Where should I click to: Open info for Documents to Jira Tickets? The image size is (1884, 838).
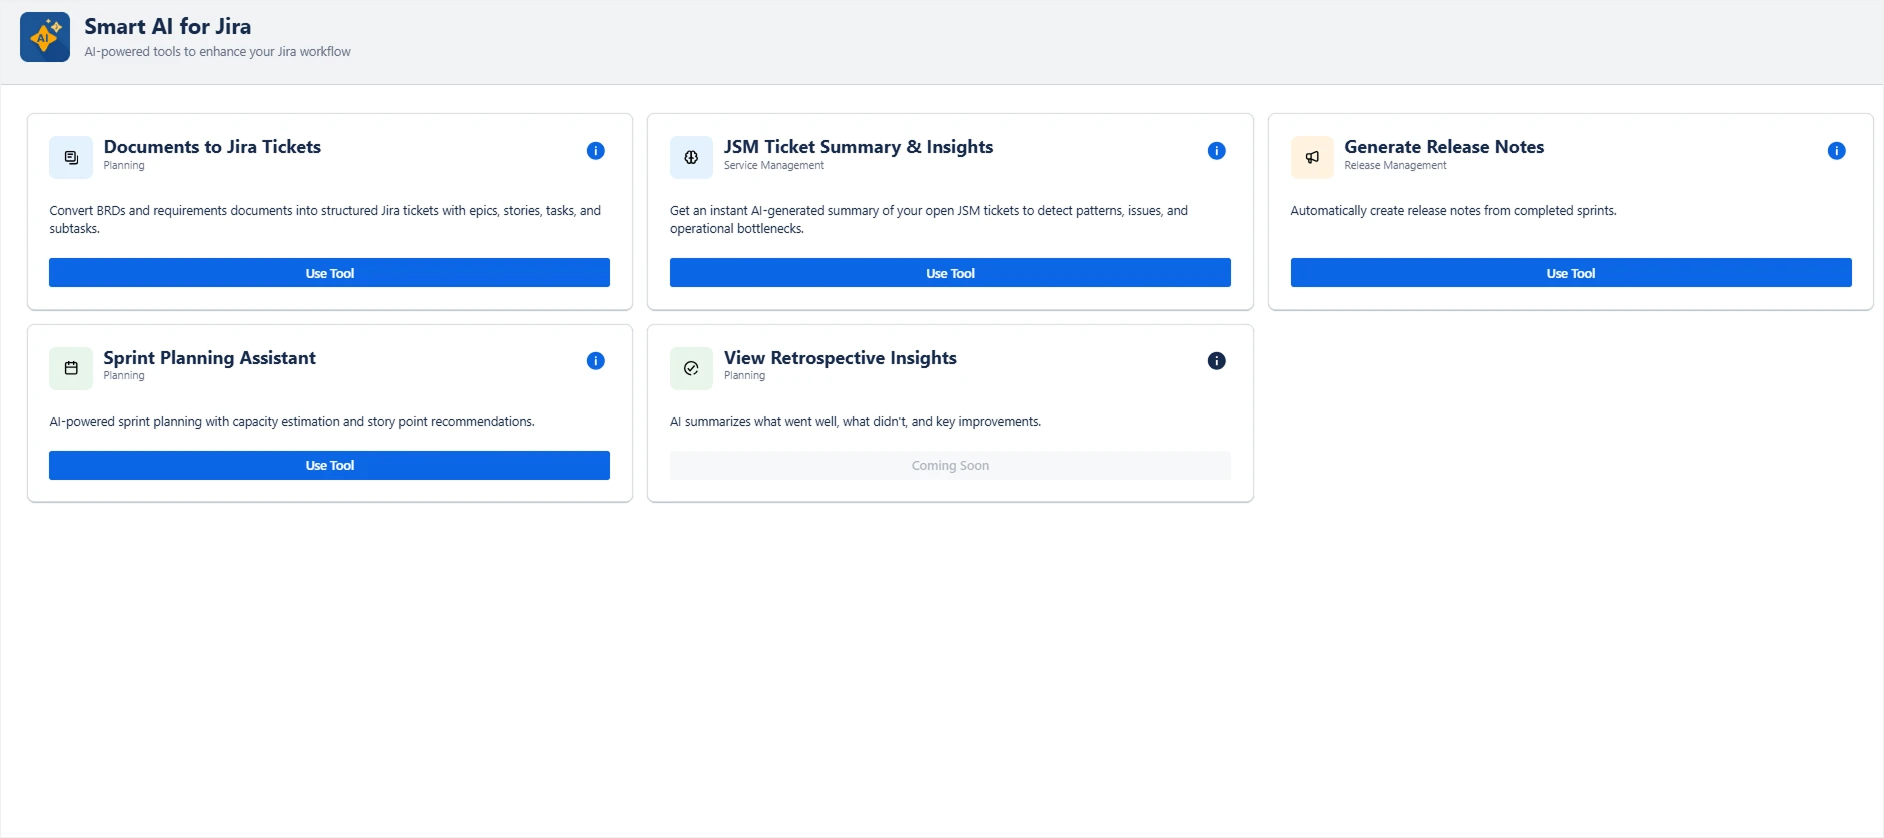[x=596, y=151]
